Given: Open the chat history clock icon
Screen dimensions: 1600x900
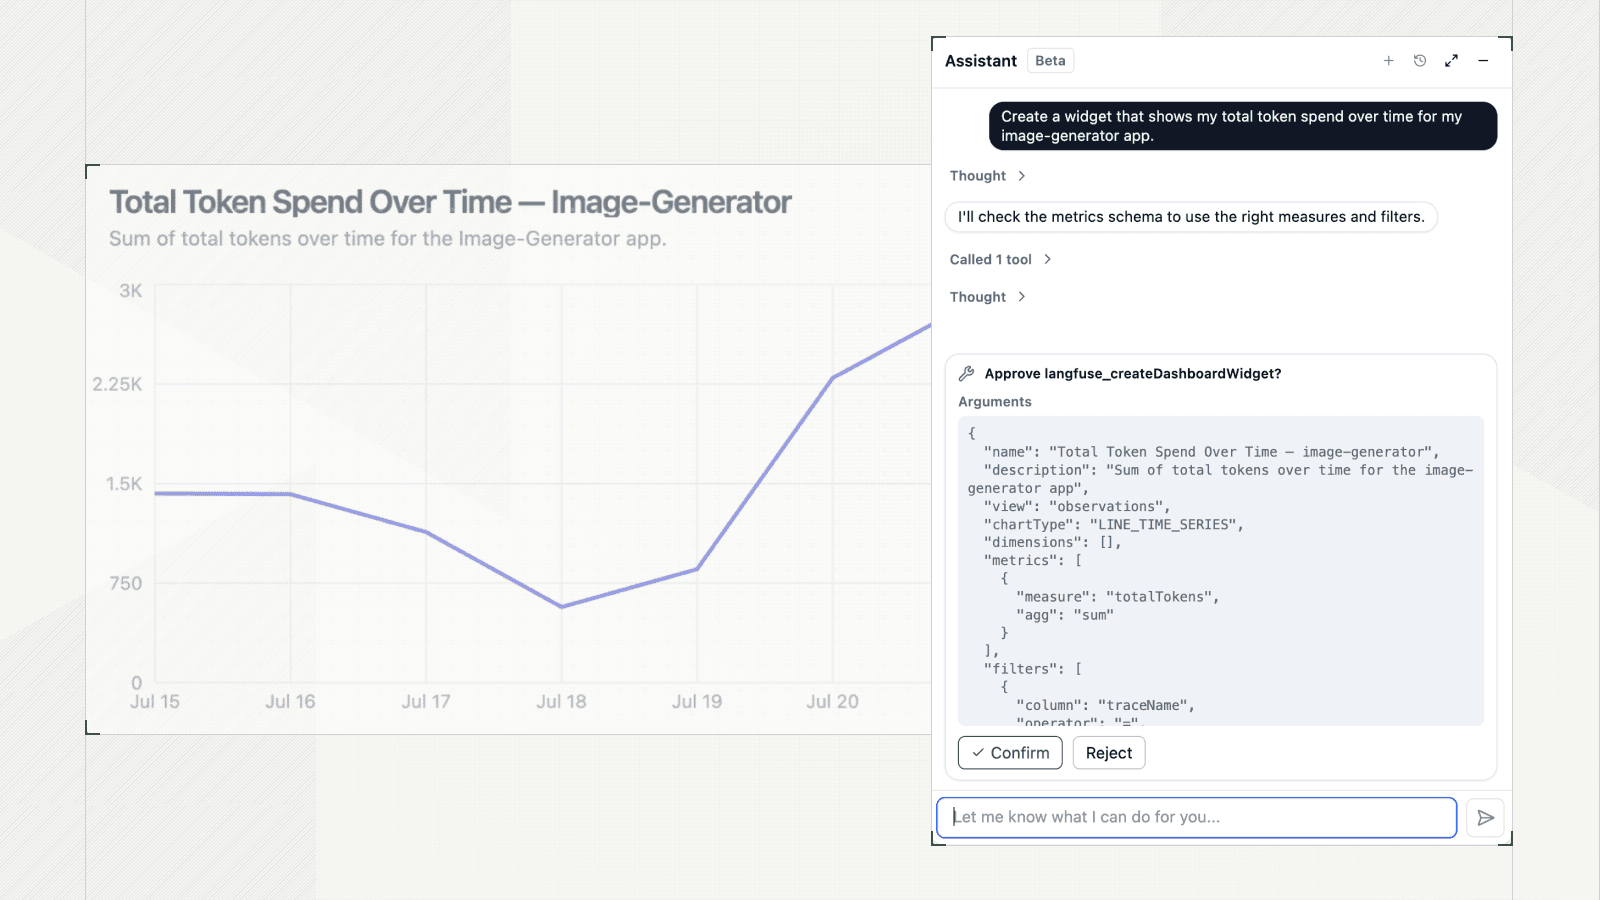Looking at the screenshot, I should 1420,61.
